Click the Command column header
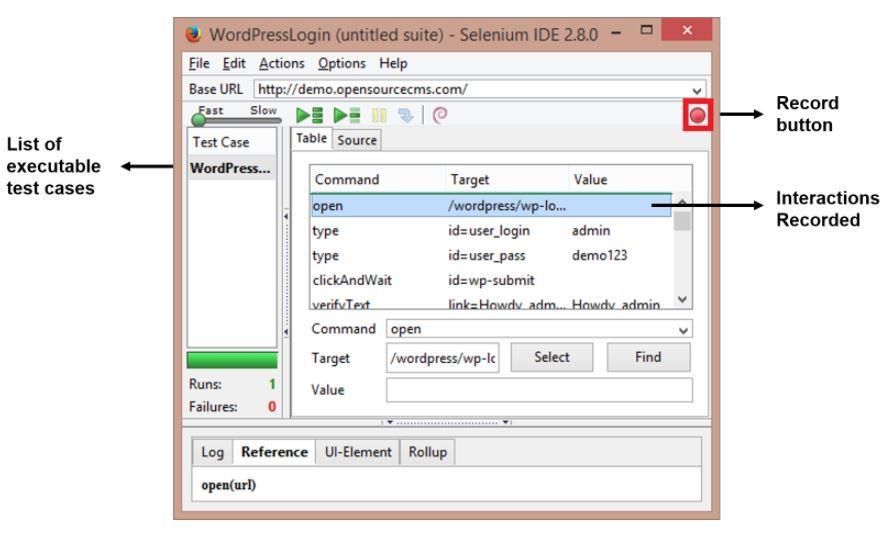The image size is (888, 537). pyautogui.click(x=378, y=180)
